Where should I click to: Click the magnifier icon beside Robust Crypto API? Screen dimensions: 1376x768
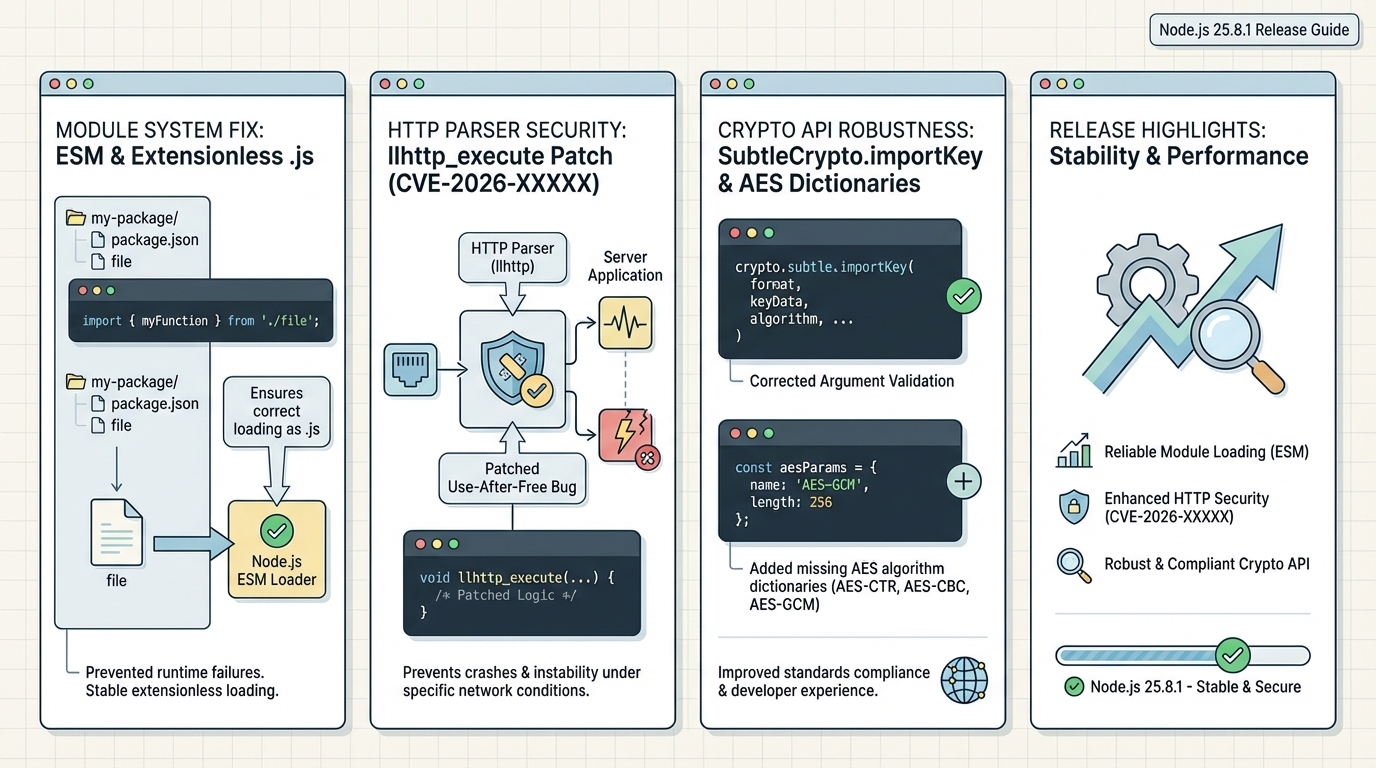[1074, 565]
